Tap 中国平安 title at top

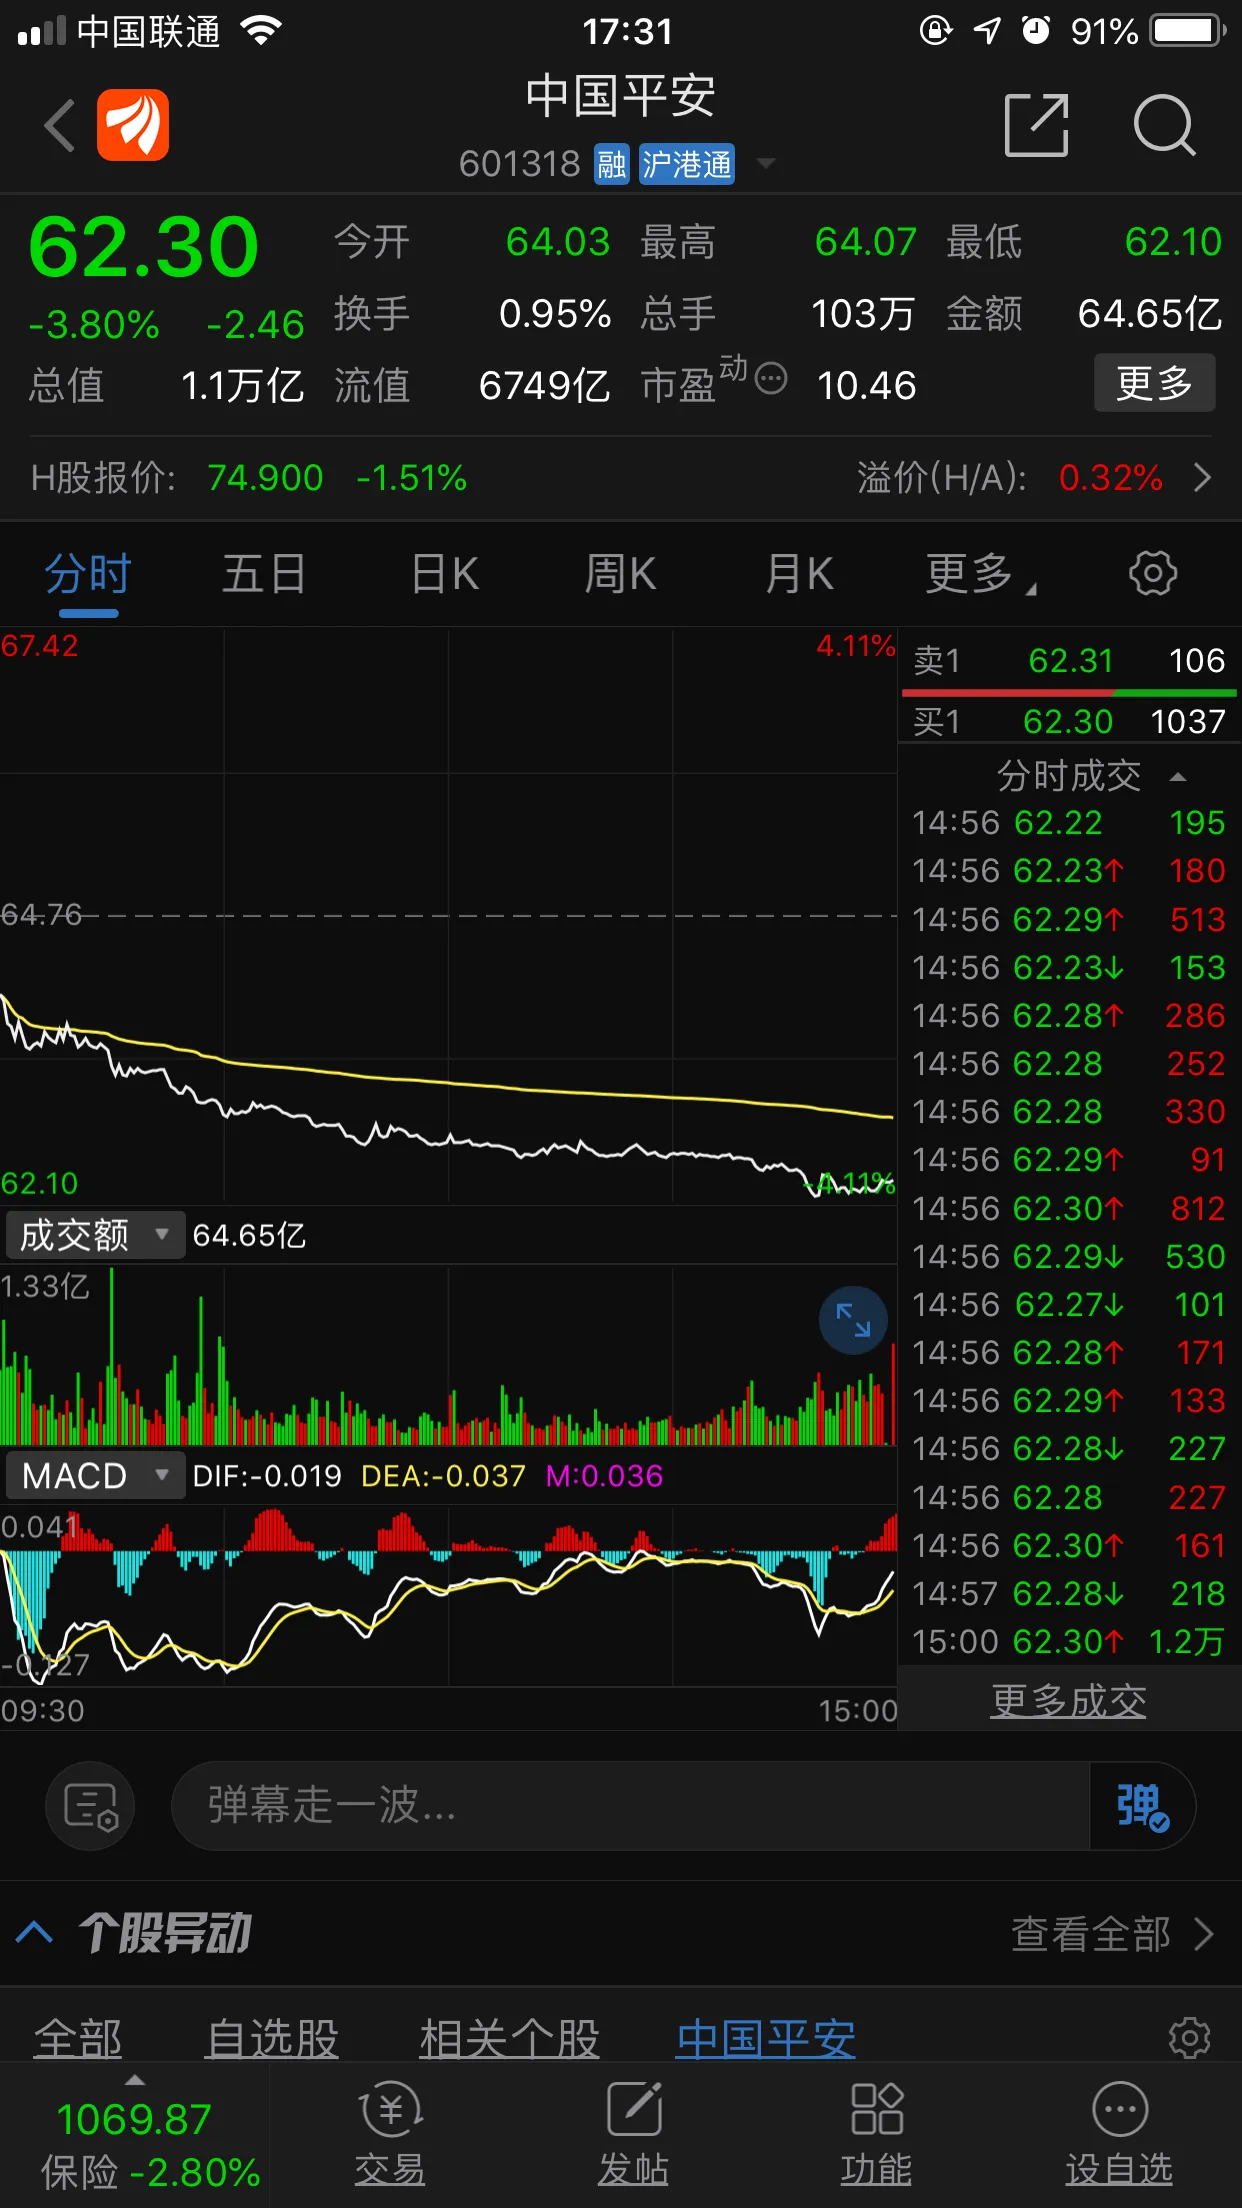620,96
